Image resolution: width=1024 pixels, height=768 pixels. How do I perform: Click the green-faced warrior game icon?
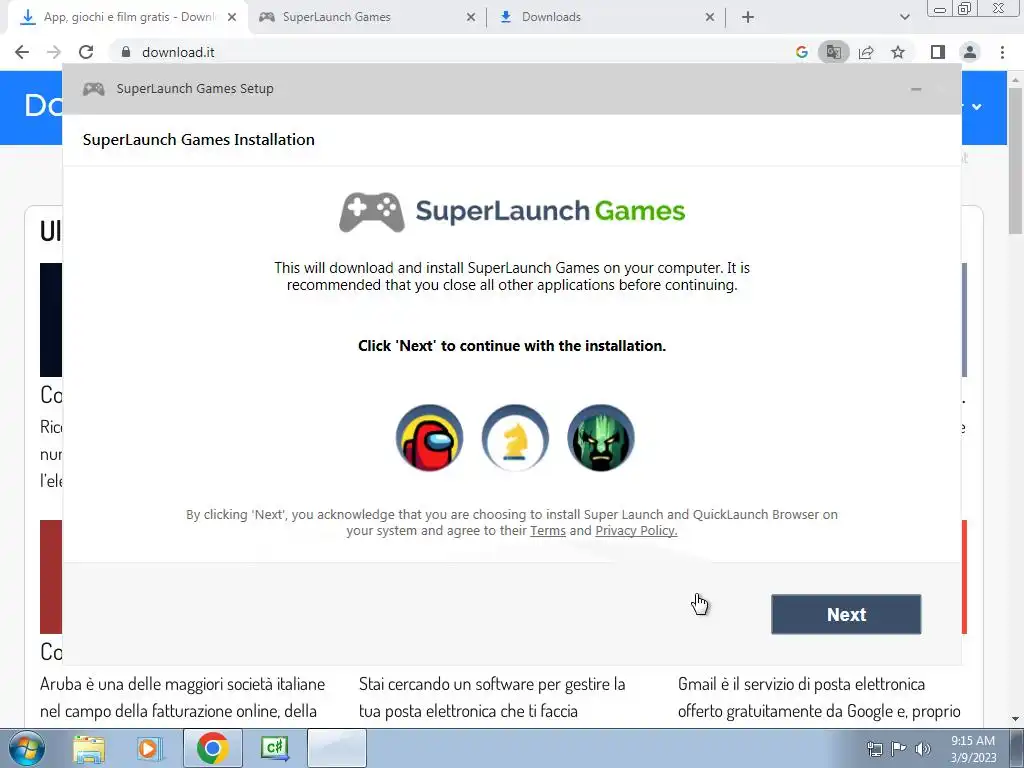click(x=600, y=437)
